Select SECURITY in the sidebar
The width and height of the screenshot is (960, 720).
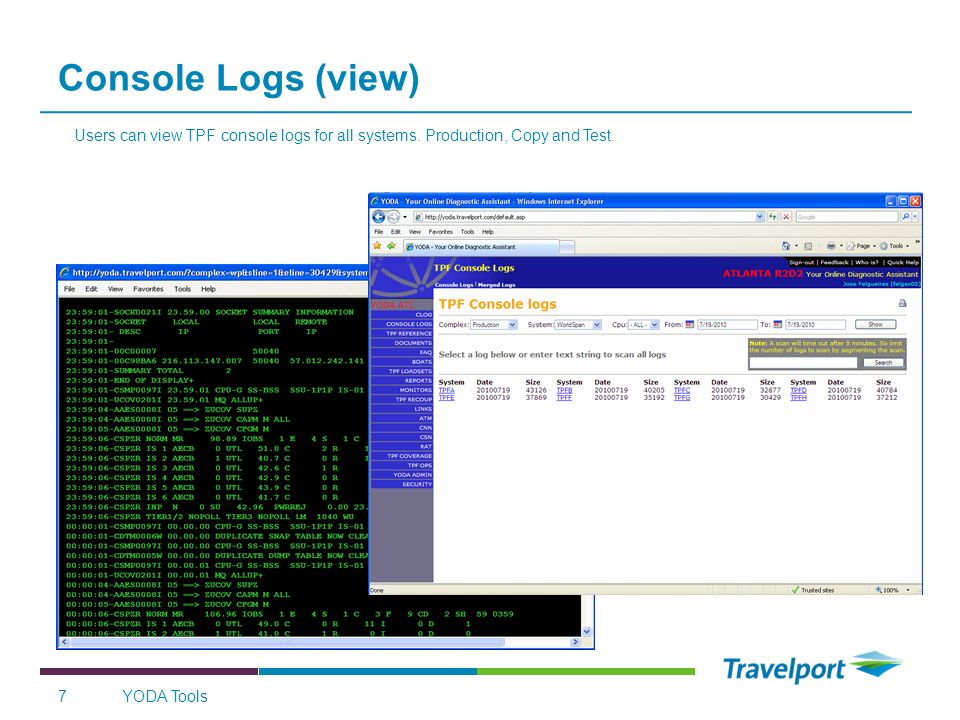pyautogui.click(x=402, y=484)
